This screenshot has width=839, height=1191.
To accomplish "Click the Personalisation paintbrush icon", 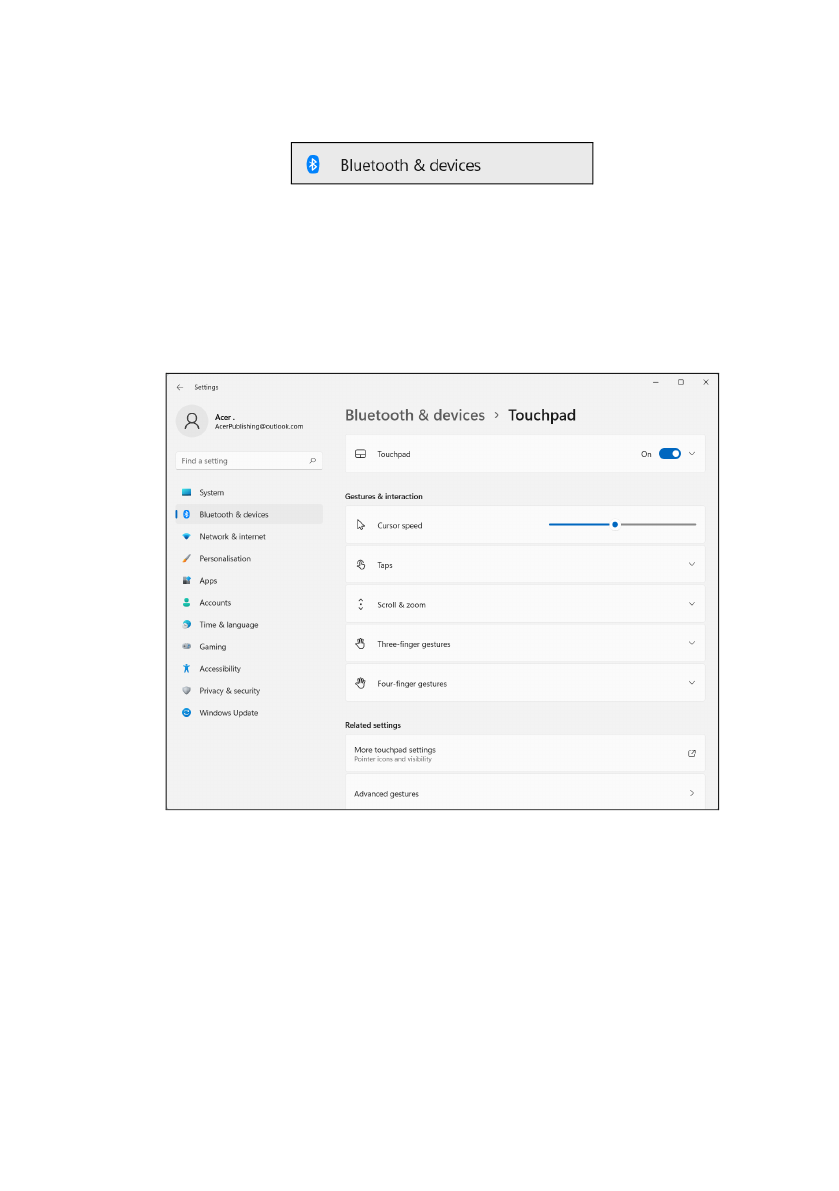I will (186, 559).
